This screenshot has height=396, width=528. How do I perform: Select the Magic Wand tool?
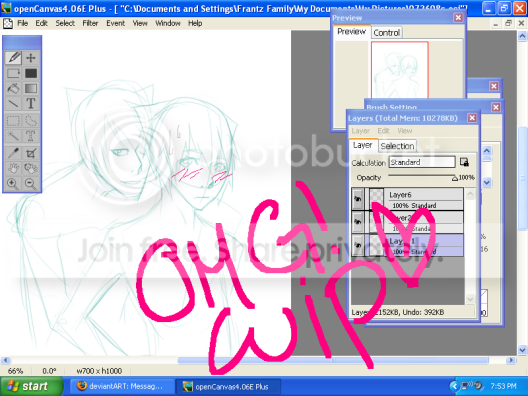(x=13, y=136)
